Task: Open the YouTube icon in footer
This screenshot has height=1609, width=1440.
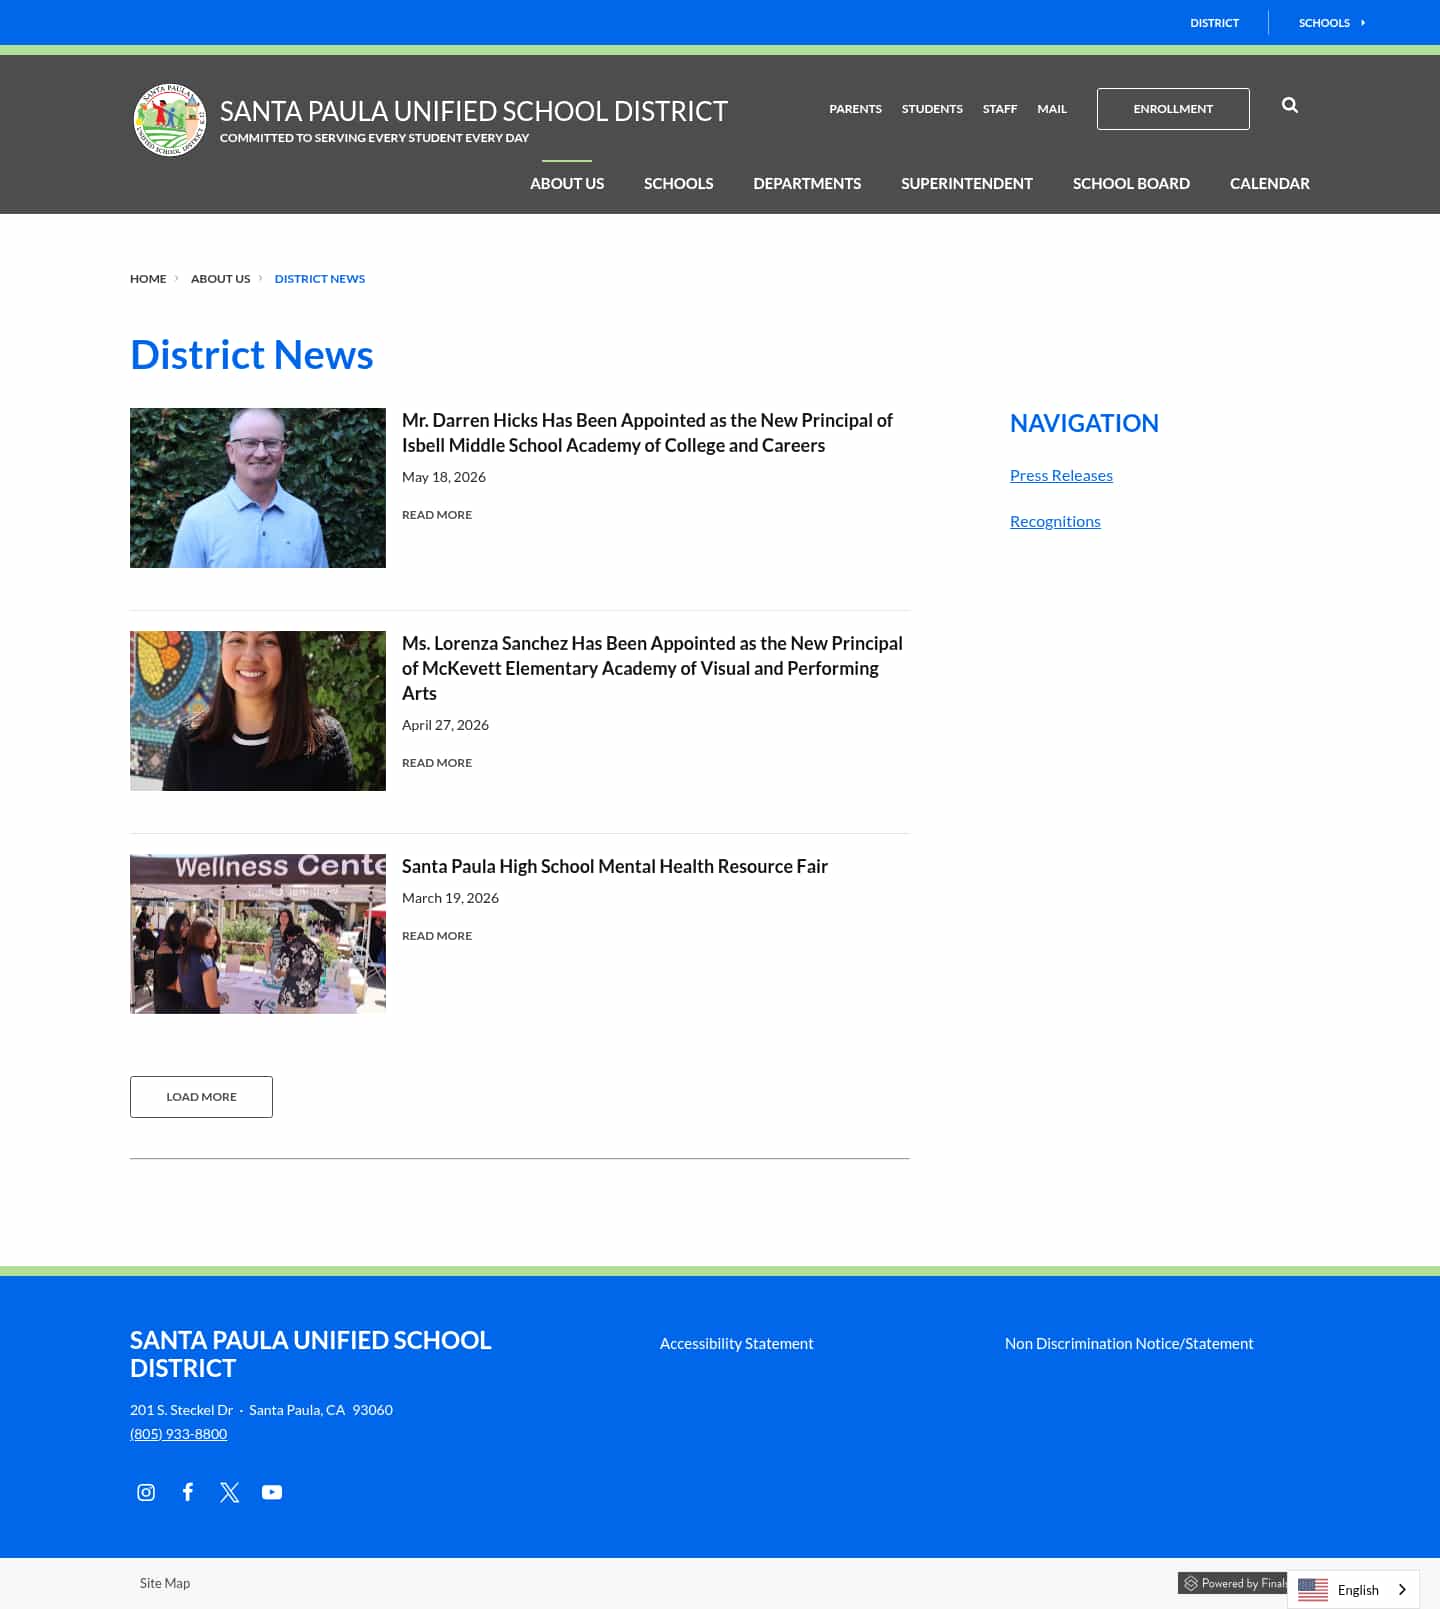Action: pyautogui.click(x=272, y=1492)
